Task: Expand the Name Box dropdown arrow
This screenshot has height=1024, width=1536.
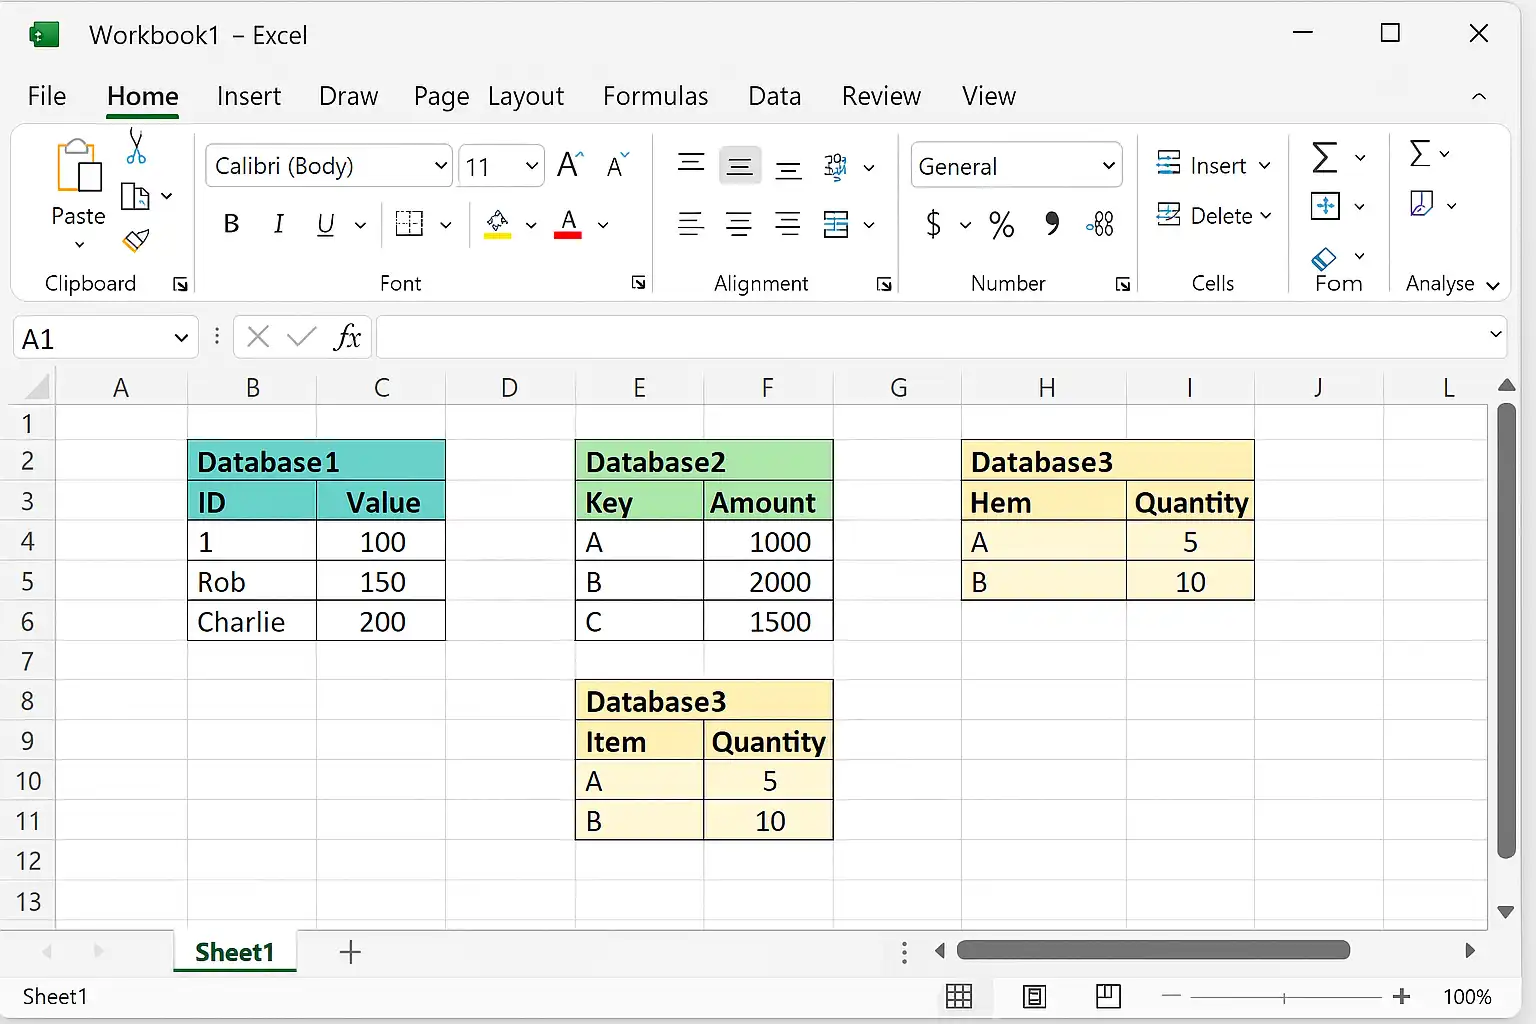Action: coord(181,338)
